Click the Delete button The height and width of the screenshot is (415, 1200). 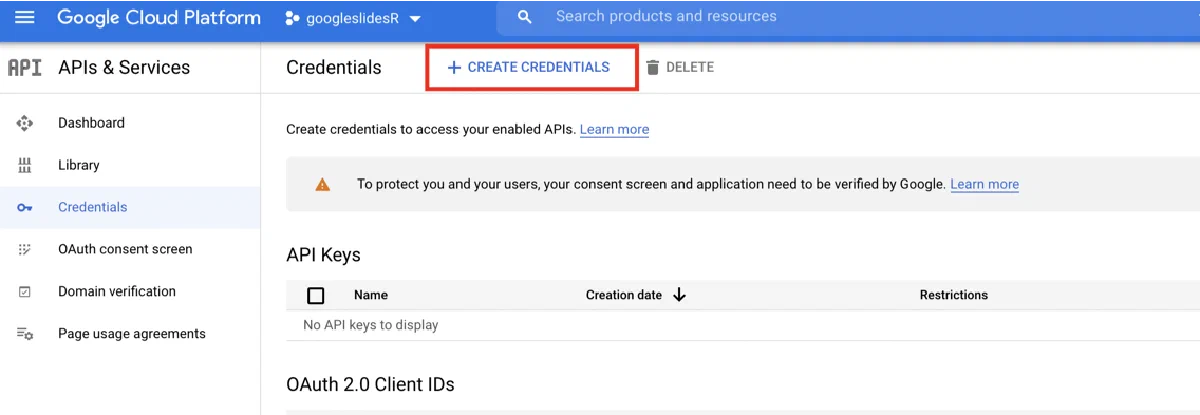[680, 67]
